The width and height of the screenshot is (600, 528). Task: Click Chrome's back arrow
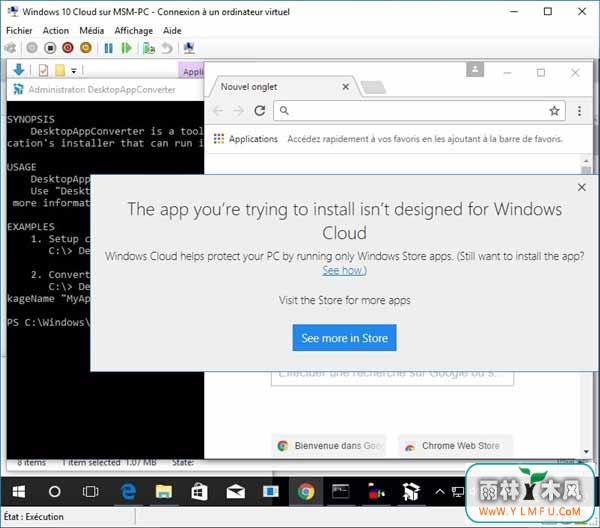(x=218, y=111)
